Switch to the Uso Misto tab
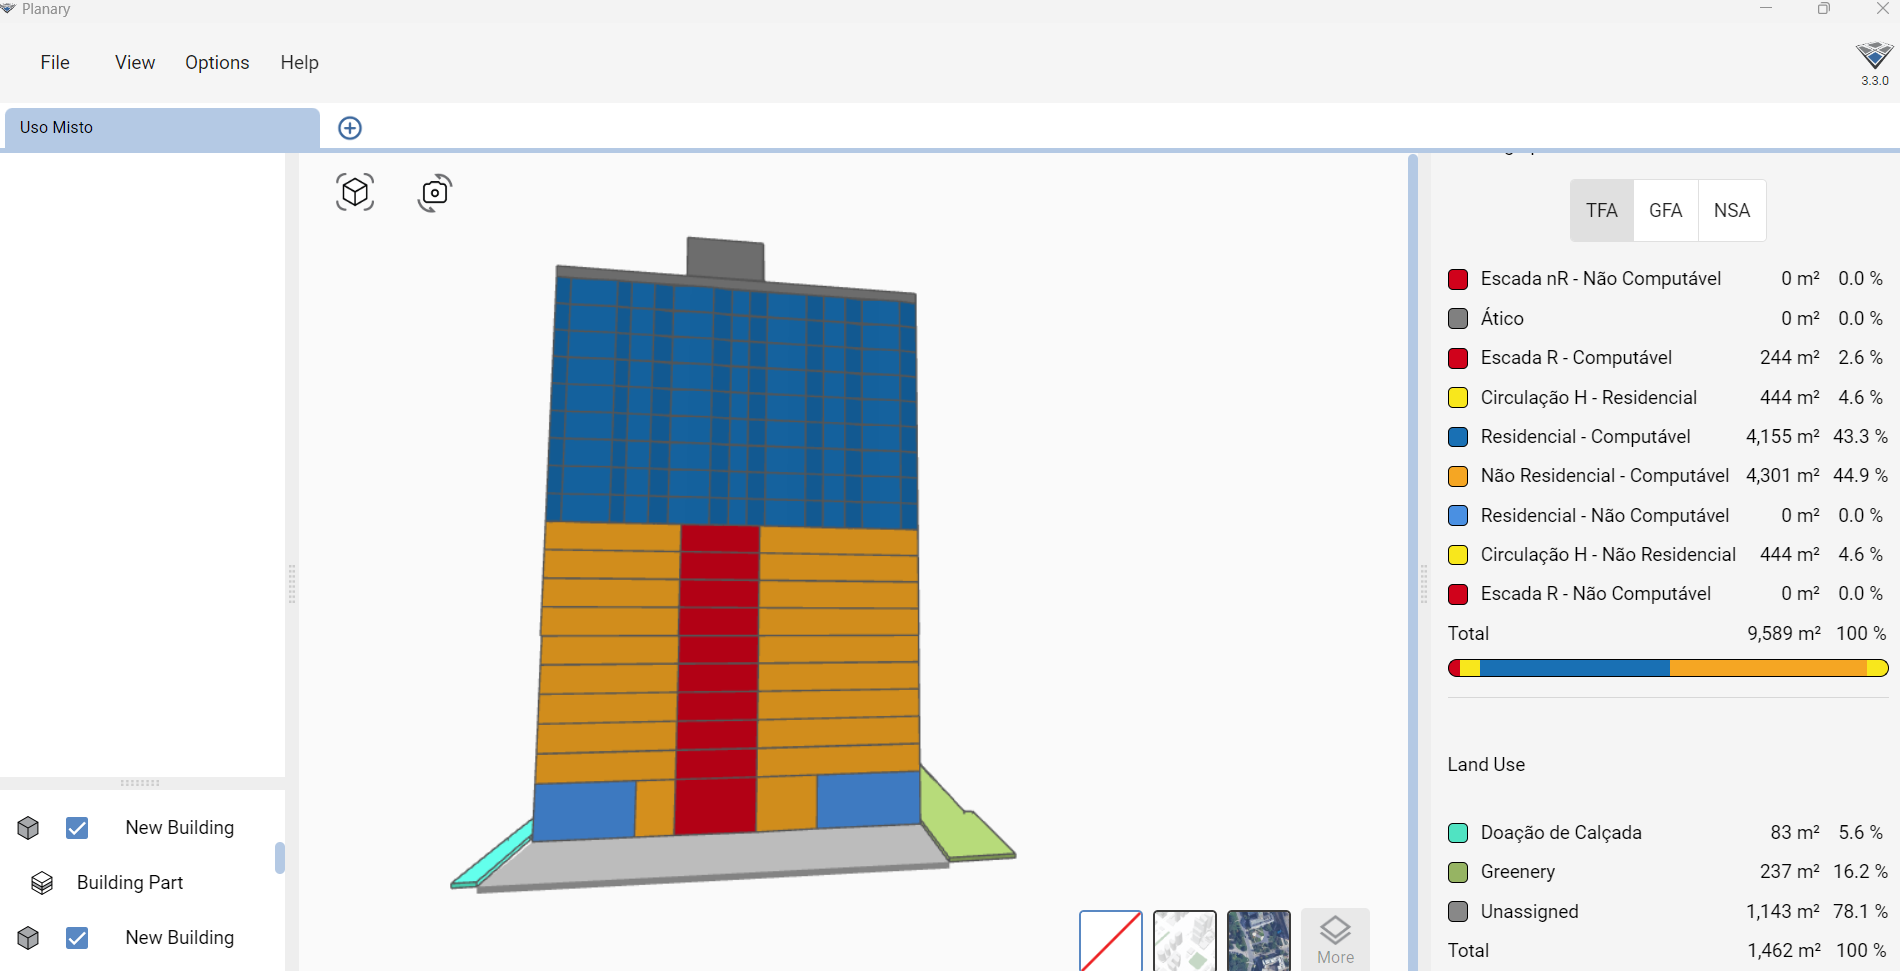This screenshot has height=971, width=1900. 161,128
